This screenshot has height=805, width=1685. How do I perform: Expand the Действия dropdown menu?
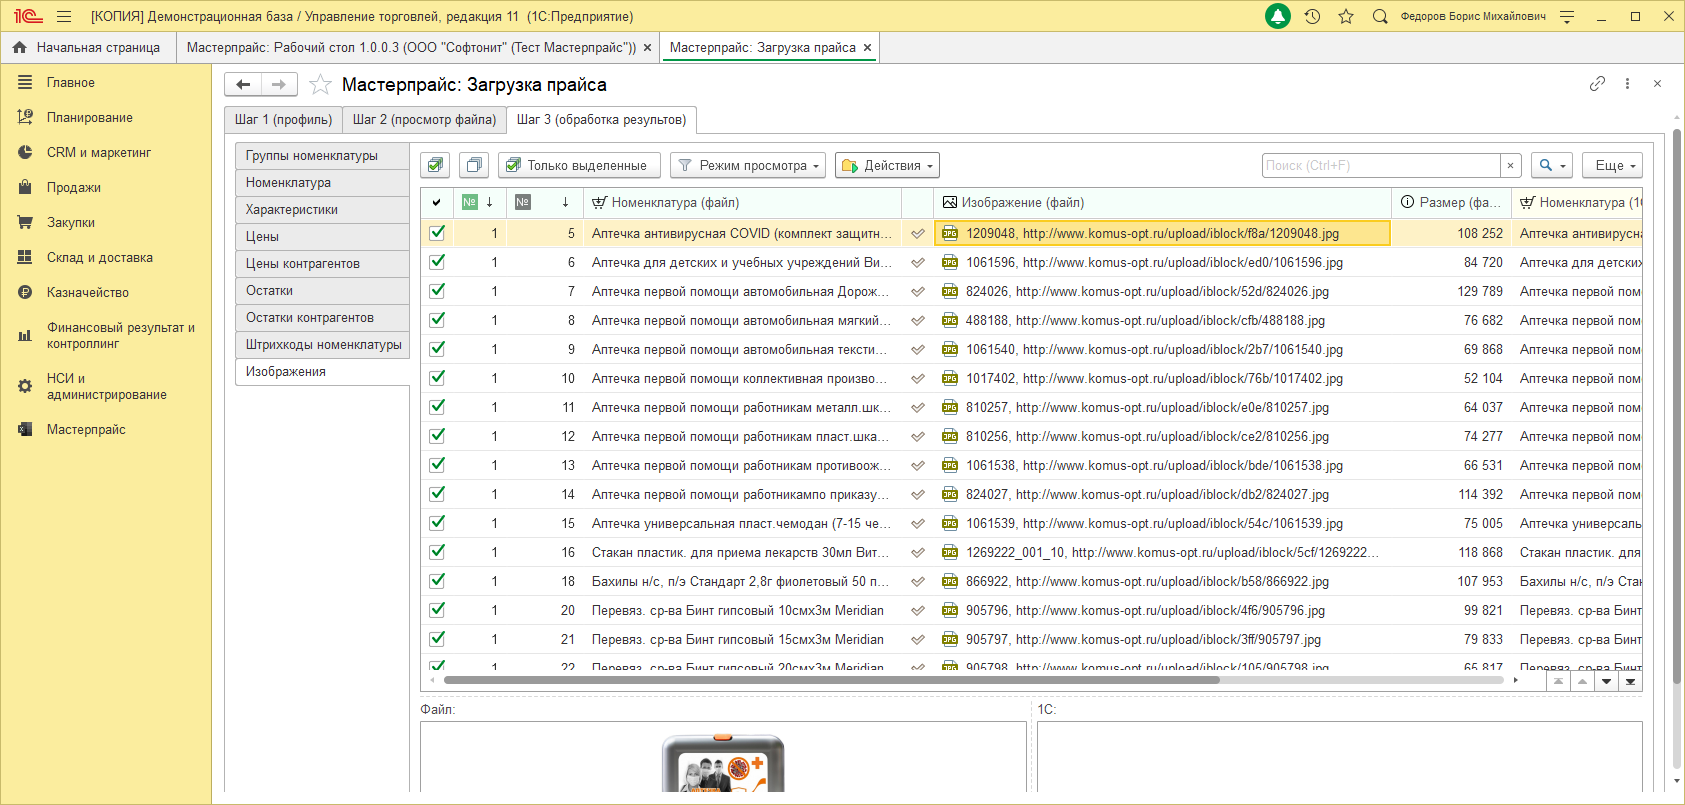pos(889,165)
